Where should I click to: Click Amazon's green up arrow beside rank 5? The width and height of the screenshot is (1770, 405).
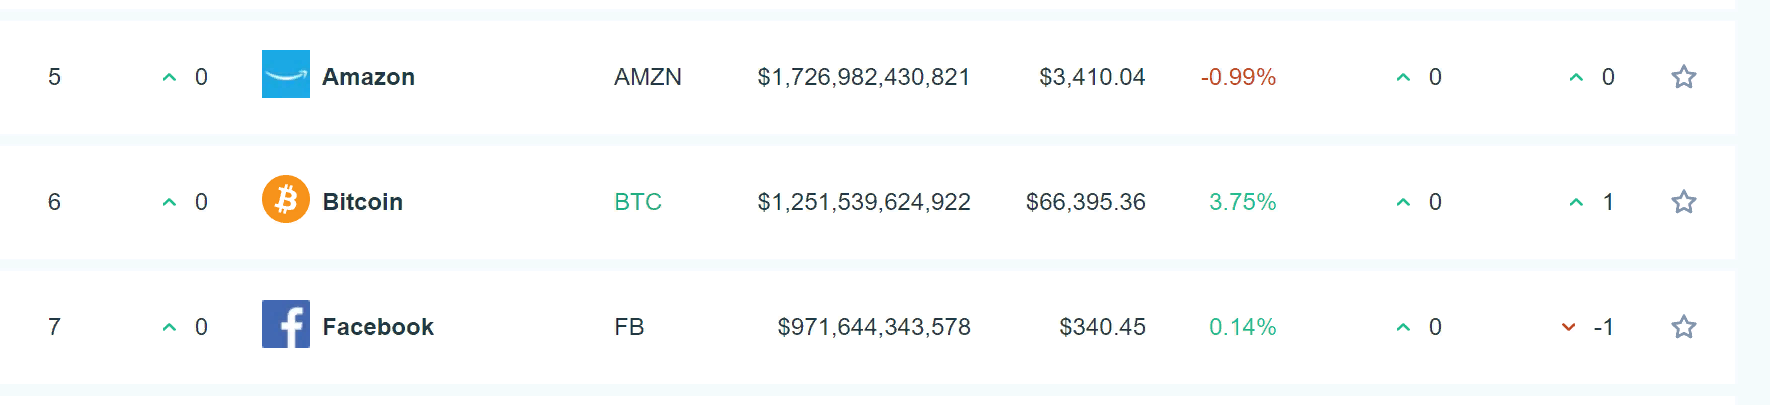169,77
